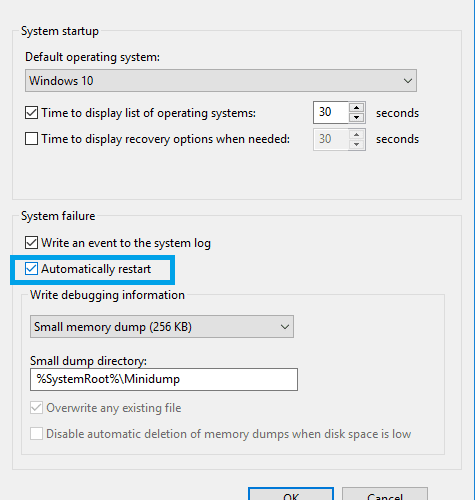Click the memory dump dropdown chevron
475x500 pixels.
(285, 327)
